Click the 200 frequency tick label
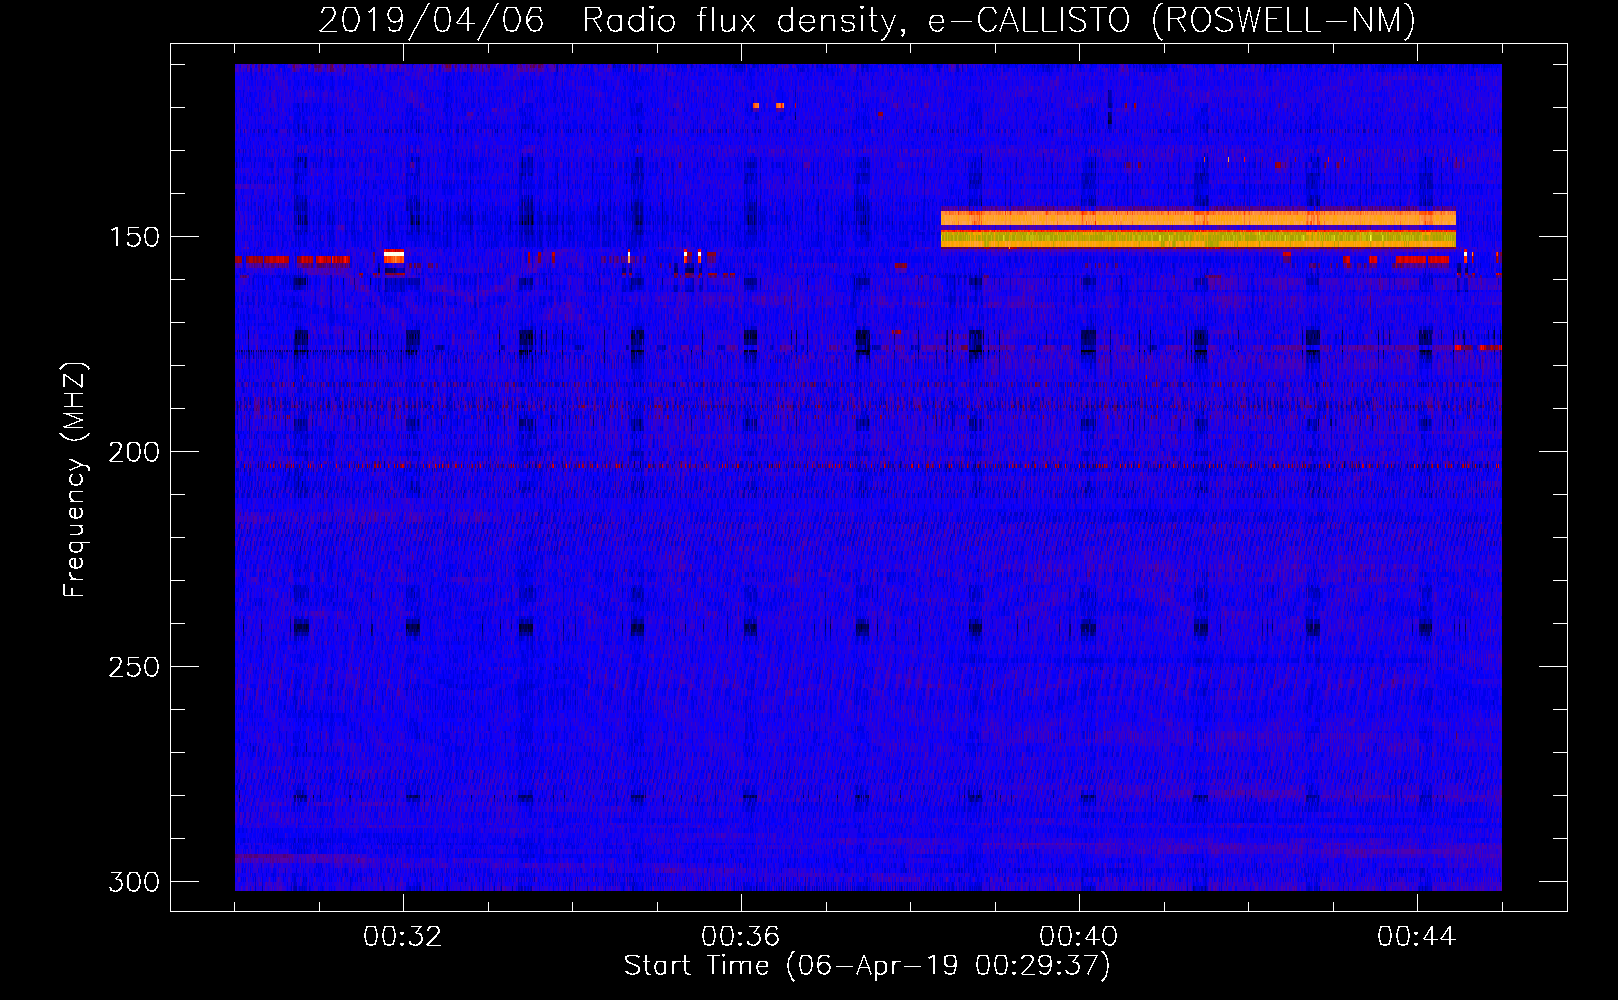The width and height of the screenshot is (1618, 1000). pos(134,452)
